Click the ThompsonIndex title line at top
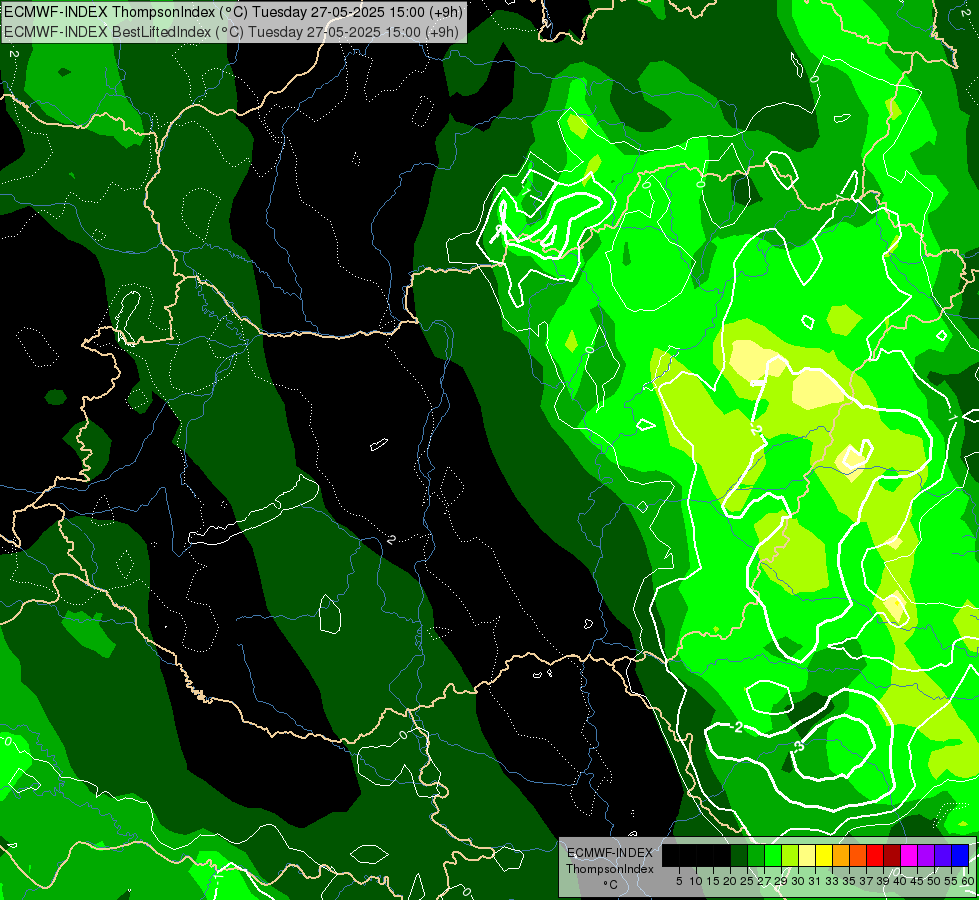The image size is (979, 900). [234, 12]
